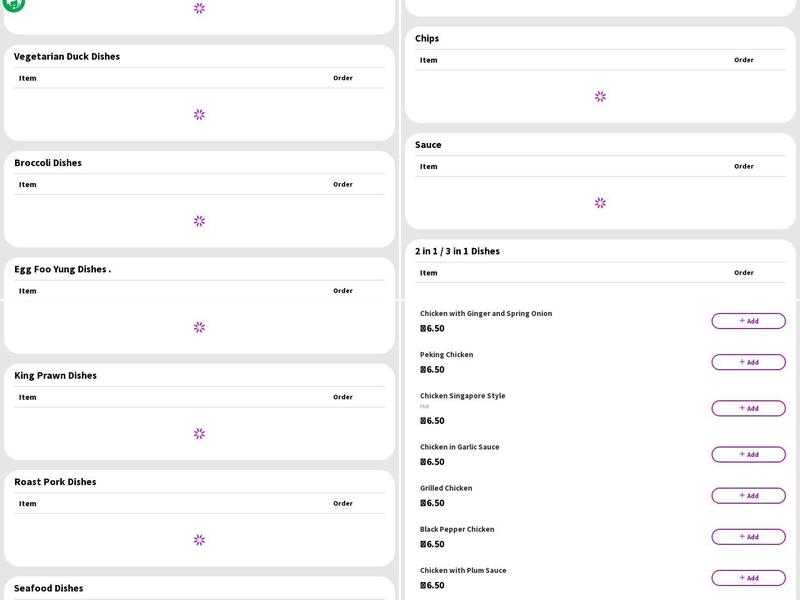
Task: Add Peking Chicken to the order
Action: coord(748,362)
